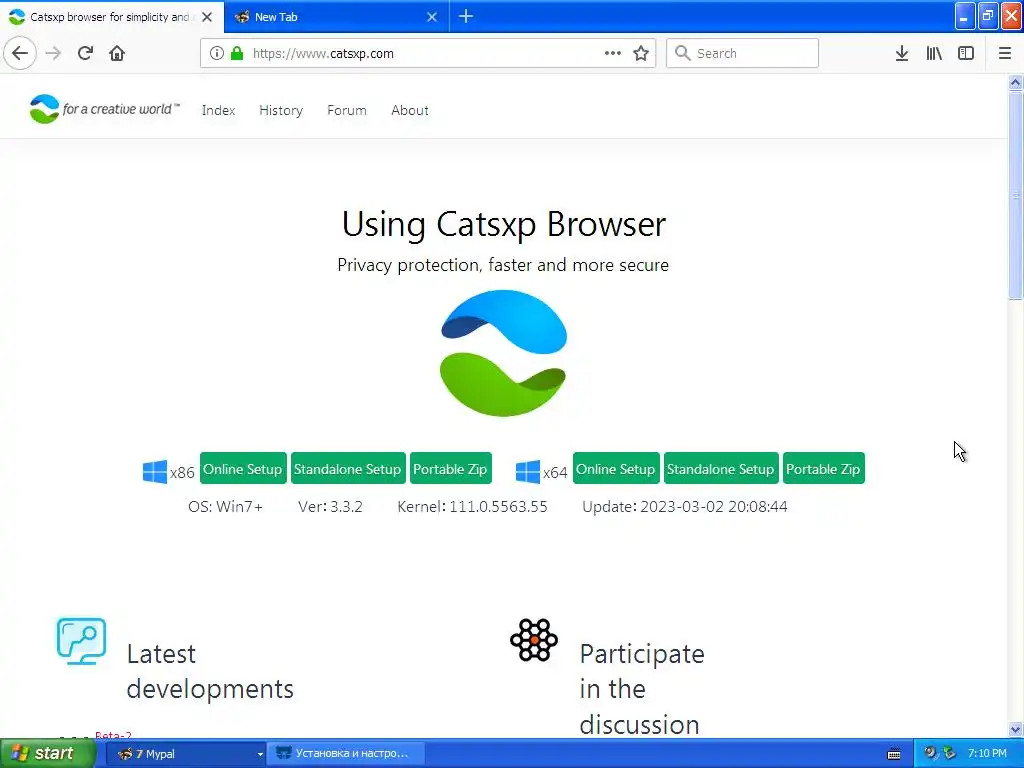Click the page vertical scrollbar thumb
This screenshot has width=1024, height=768.
(x=1015, y=195)
